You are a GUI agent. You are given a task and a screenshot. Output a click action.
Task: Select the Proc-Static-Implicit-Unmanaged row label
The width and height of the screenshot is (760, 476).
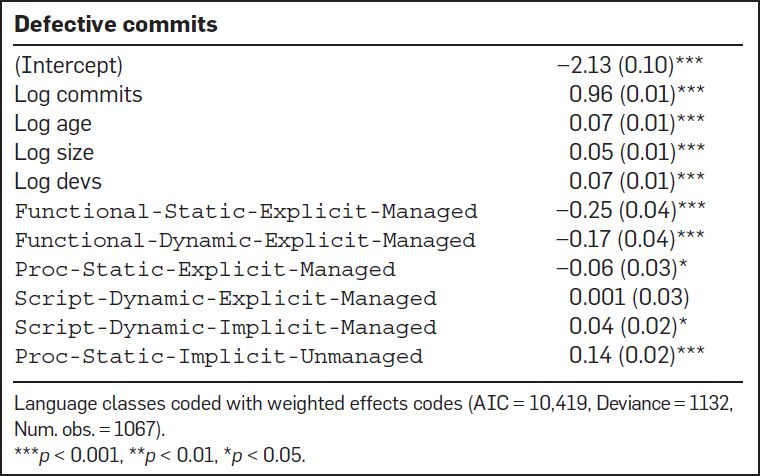(218, 356)
